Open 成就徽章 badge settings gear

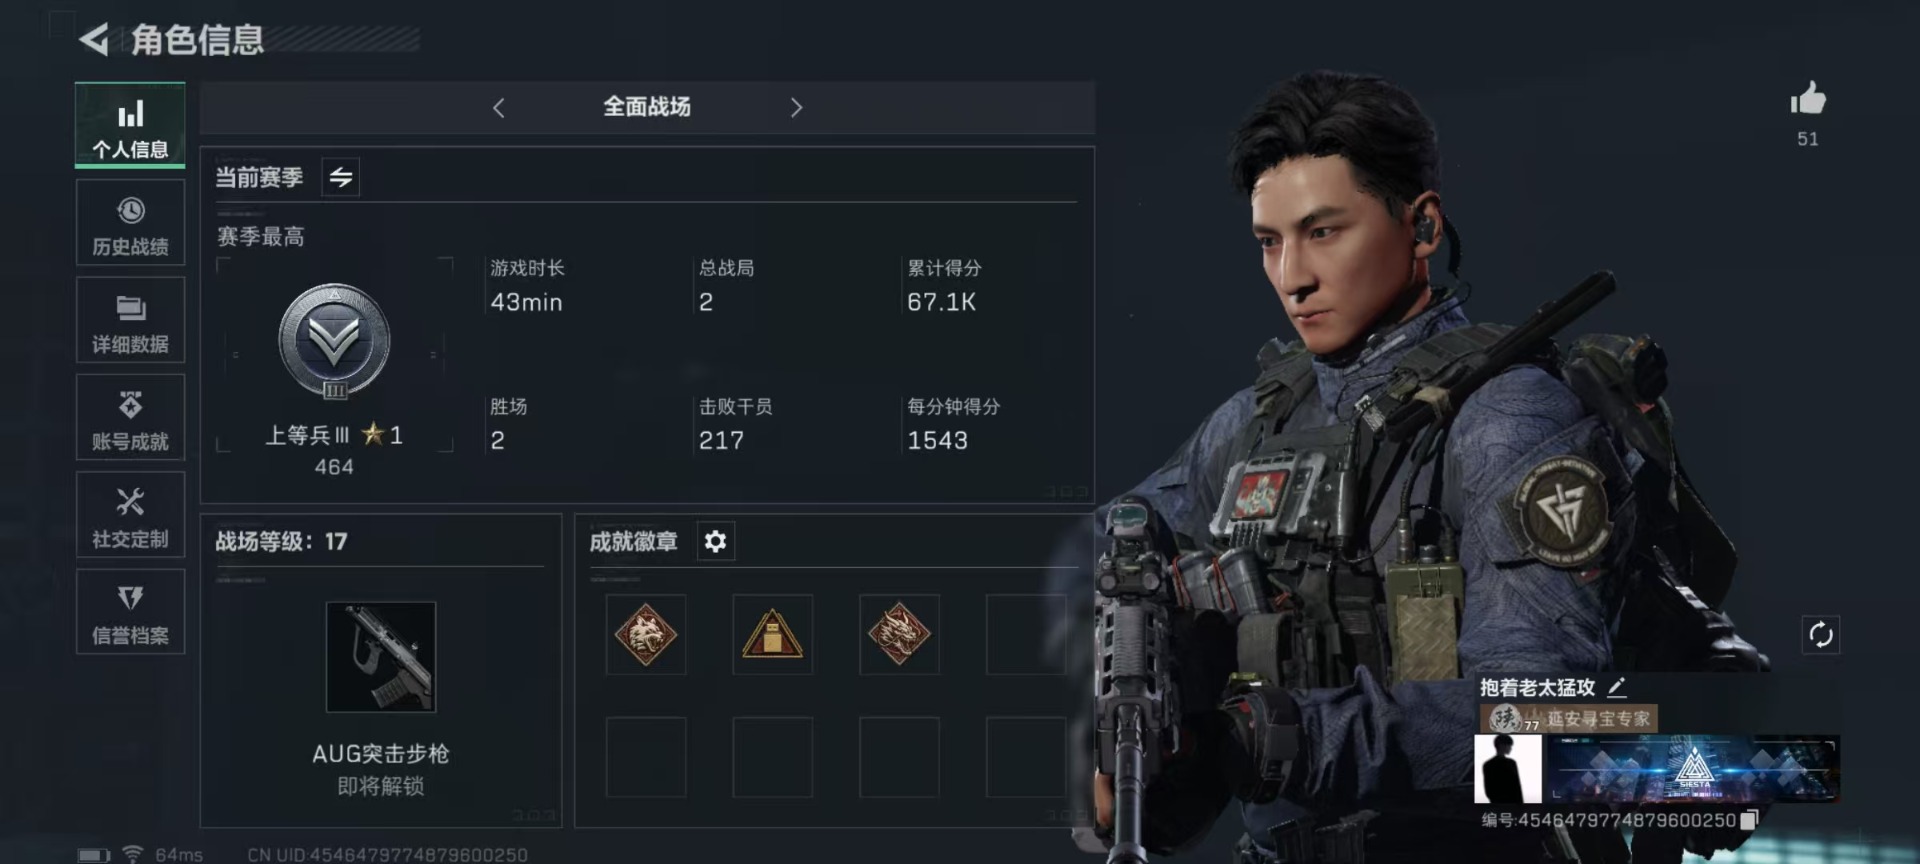coord(715,541)
